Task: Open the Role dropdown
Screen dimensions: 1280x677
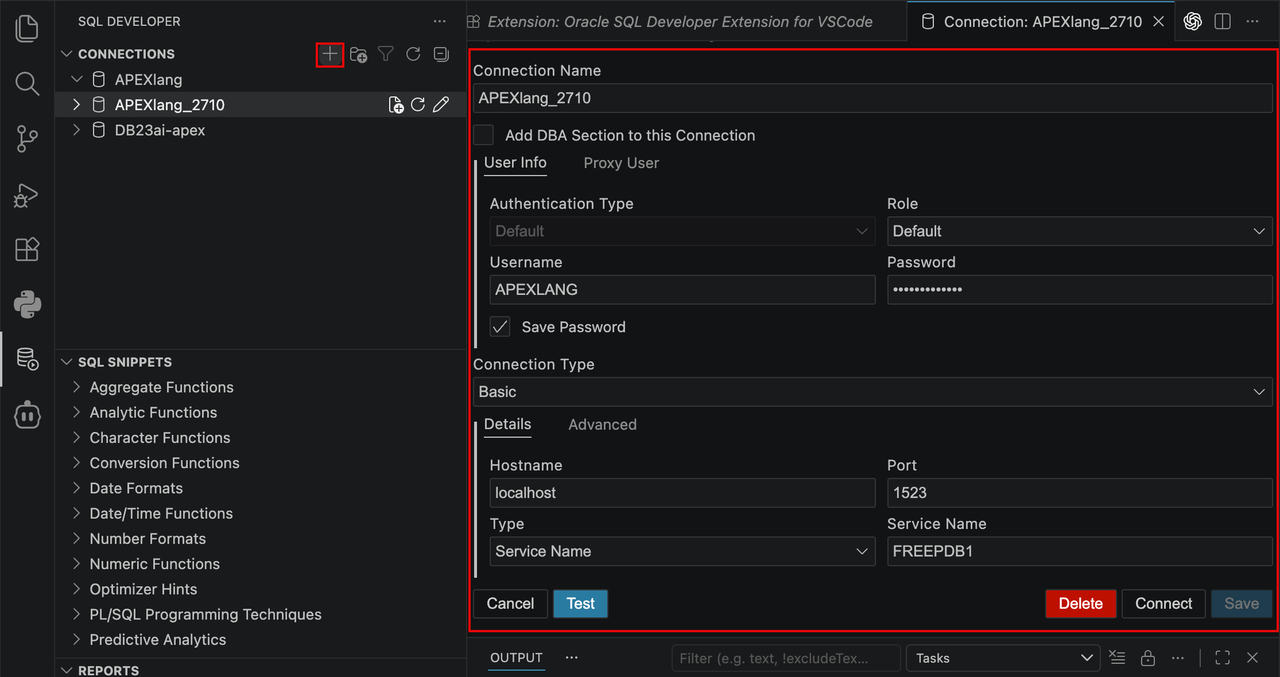Action: point(1080,231)
